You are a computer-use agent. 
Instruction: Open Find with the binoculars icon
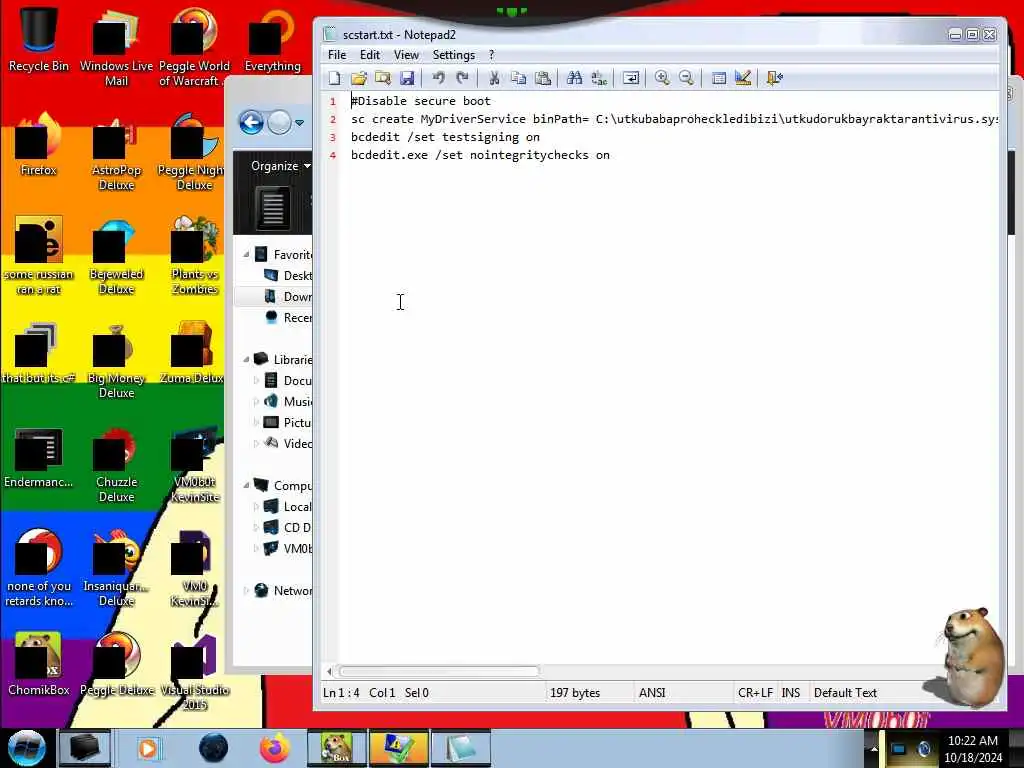[574, 78]
